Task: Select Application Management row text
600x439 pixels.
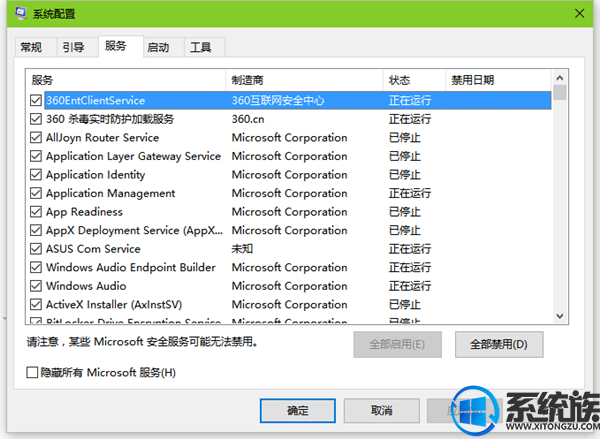Action: coord(111,193)
